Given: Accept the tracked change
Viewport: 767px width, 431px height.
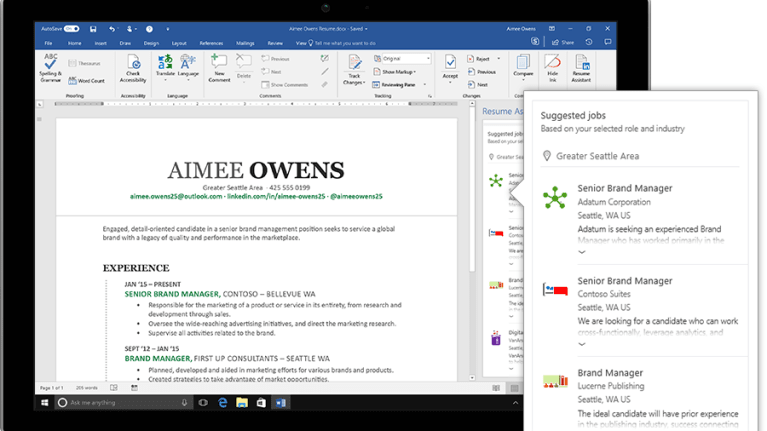Looking at the screenshot, I should 450,67.
